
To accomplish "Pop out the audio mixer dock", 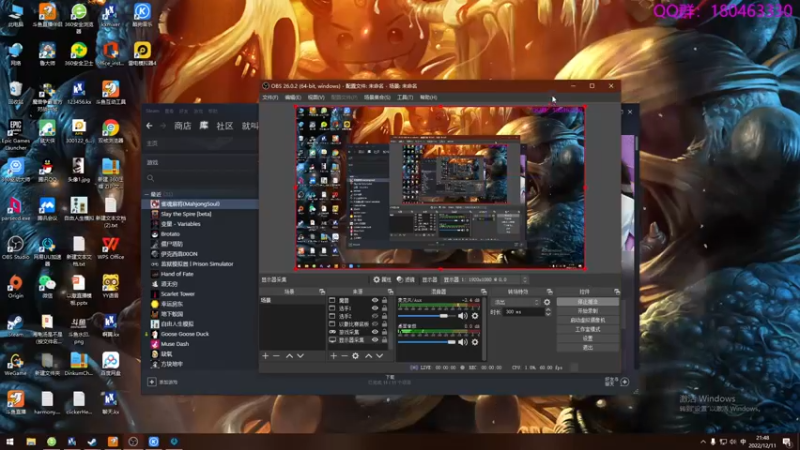I will (x=484, y=292).
